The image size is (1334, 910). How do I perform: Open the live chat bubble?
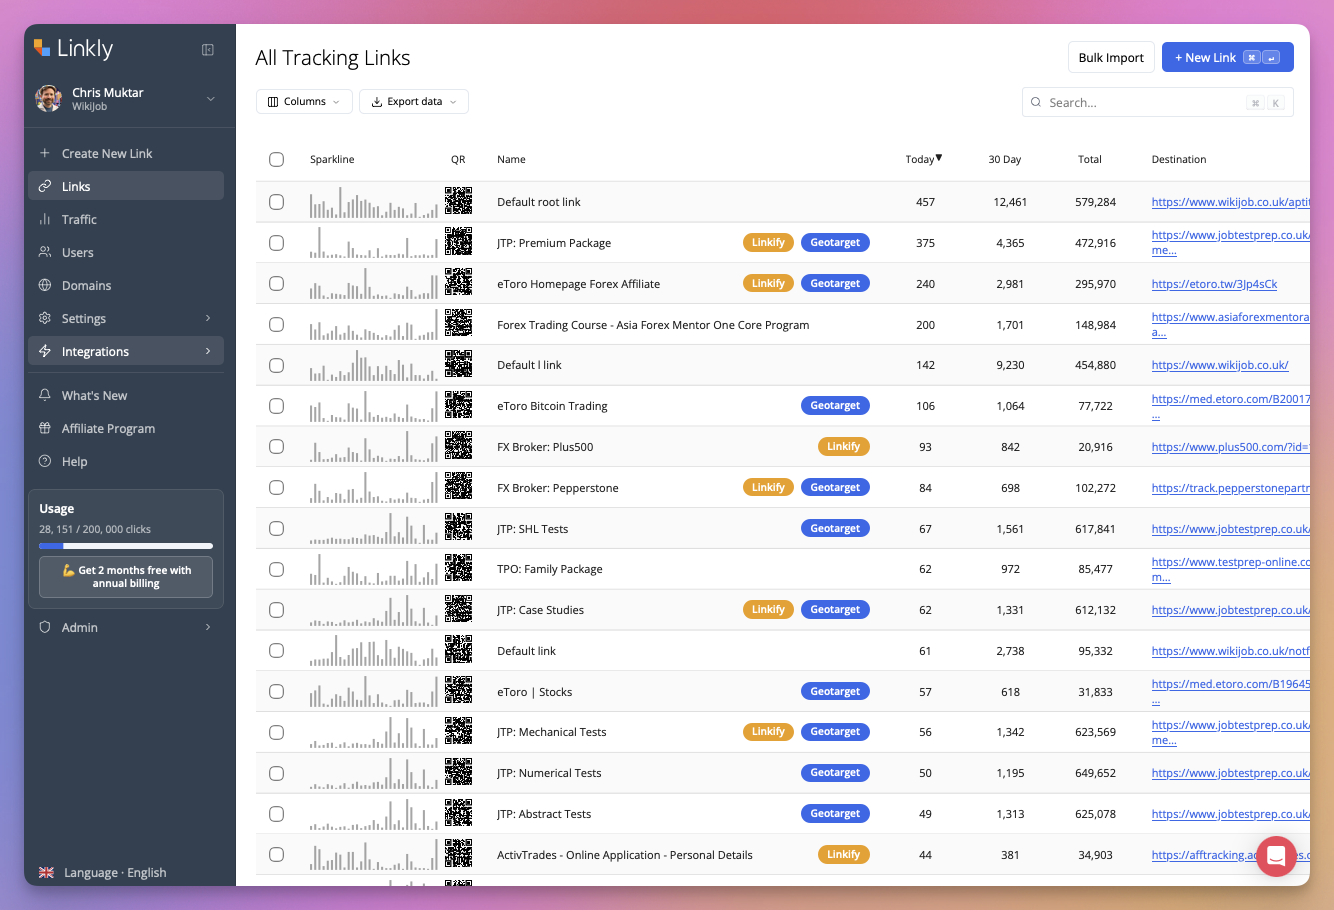(1276, 856)
